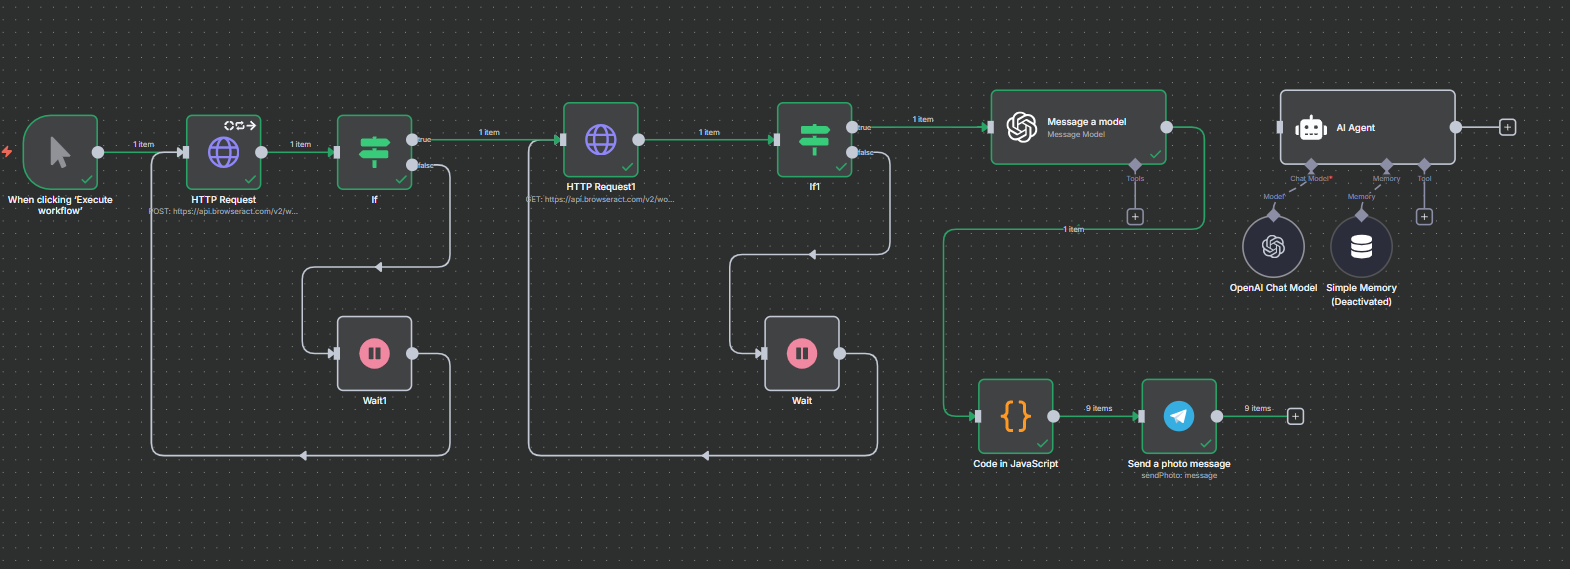Click the If node's false output connector
The height and width of the screenshot is (569, 1570).
tap(412, 165)
